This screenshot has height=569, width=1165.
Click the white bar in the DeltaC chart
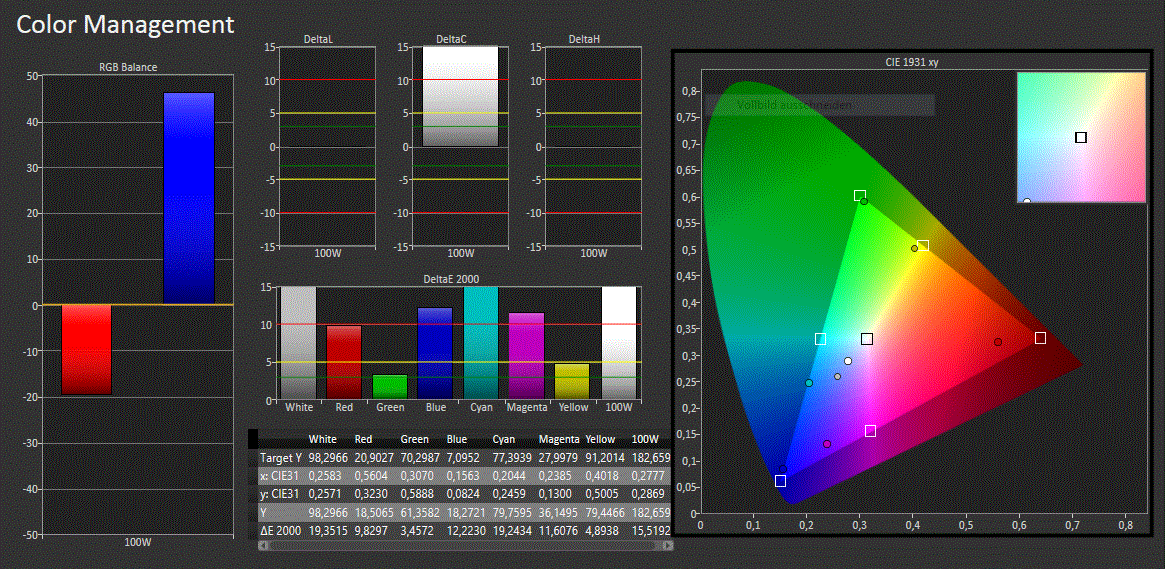[x=460, y=96]
